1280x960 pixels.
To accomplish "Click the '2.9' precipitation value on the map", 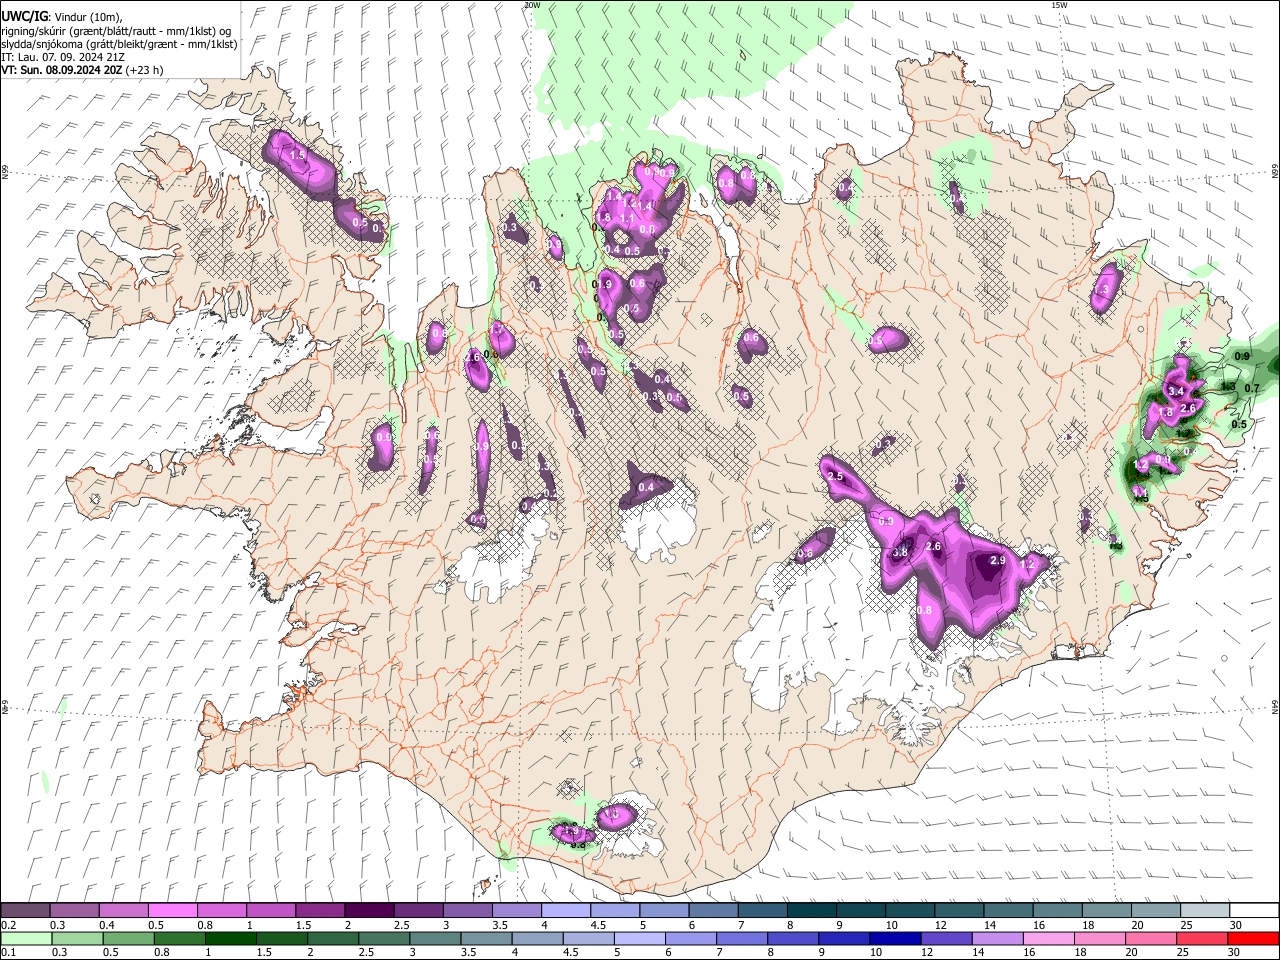I will 997,561.
